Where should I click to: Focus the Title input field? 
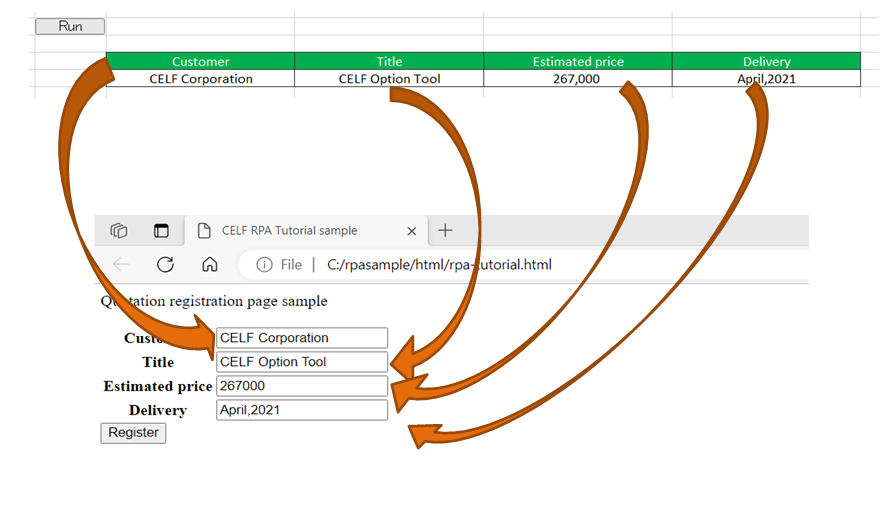(x=301, y=362)
